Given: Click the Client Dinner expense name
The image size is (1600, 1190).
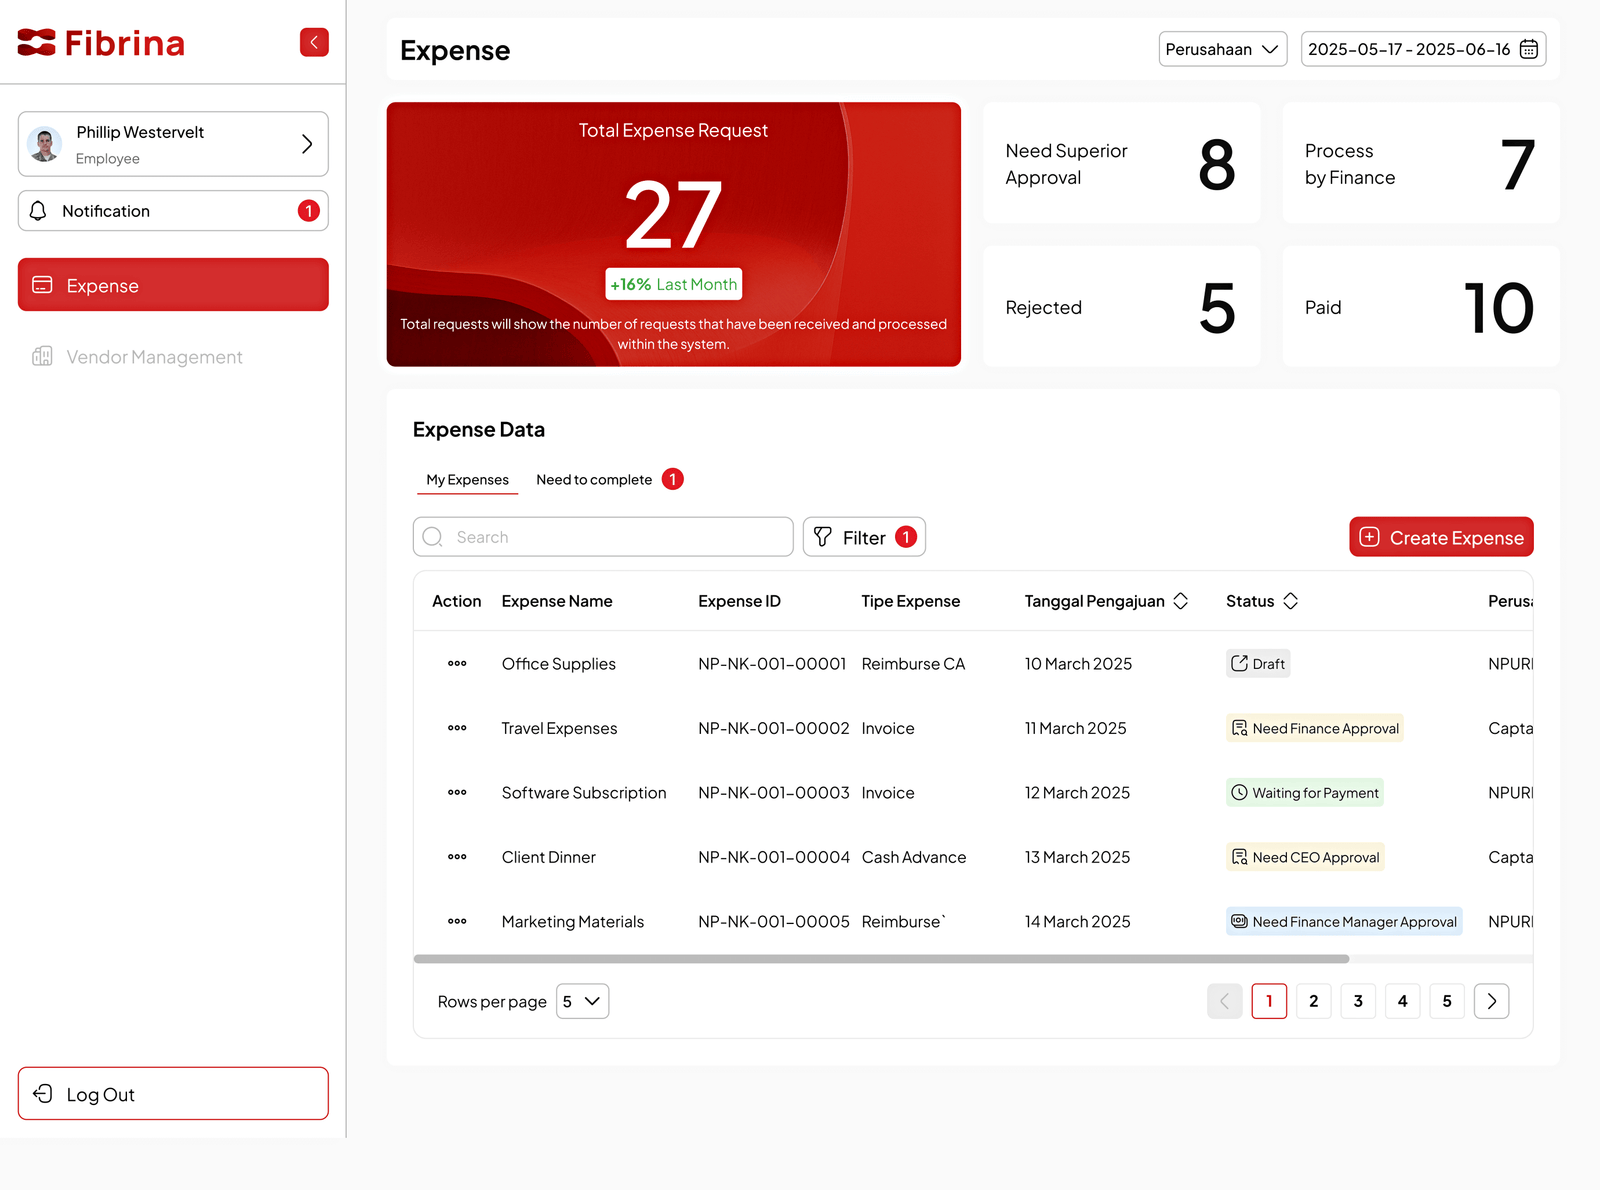Looking at the screenshot, I should click(x=549, y=857).
